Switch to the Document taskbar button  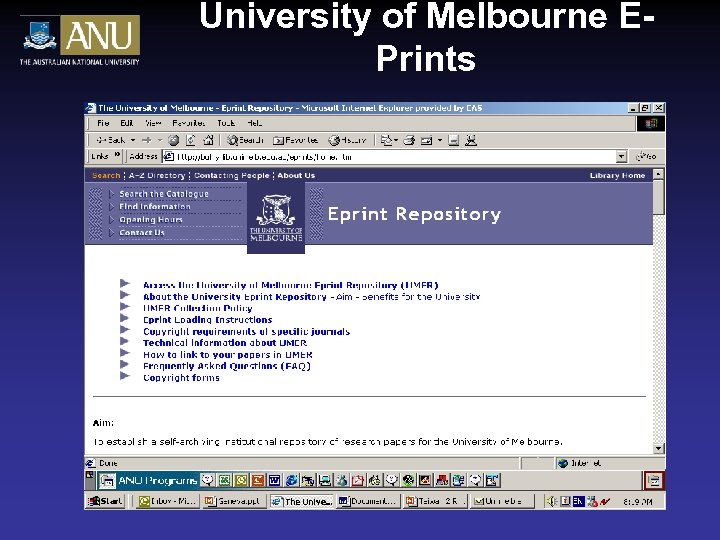tap(367, 501)
